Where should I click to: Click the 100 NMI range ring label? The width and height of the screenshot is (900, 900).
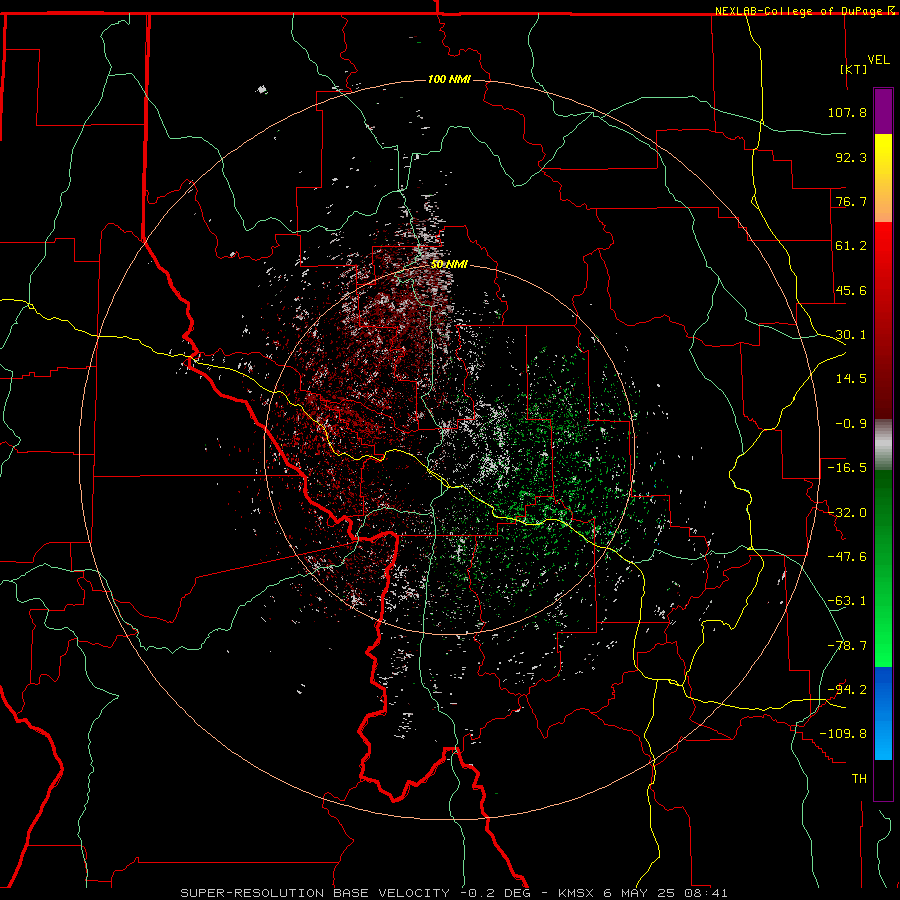point(449,79)
